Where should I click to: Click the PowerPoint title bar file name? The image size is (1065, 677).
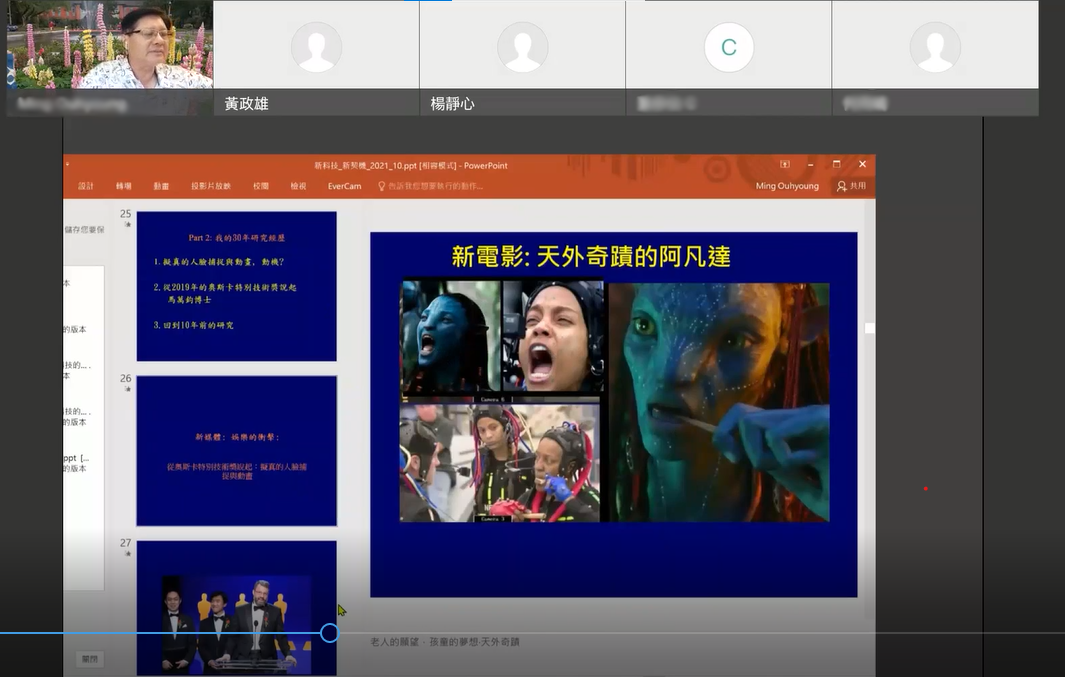pyautogui.click(x=410, y=165)
